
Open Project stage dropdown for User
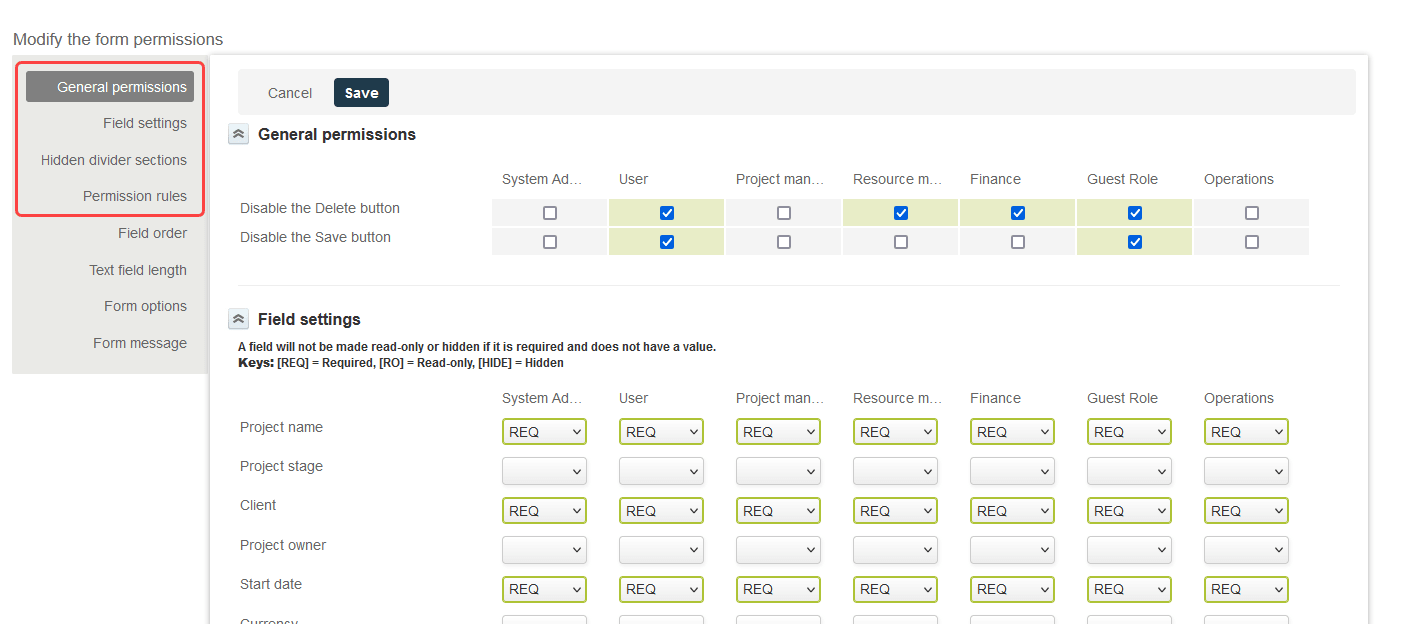(x=661, y=471)
